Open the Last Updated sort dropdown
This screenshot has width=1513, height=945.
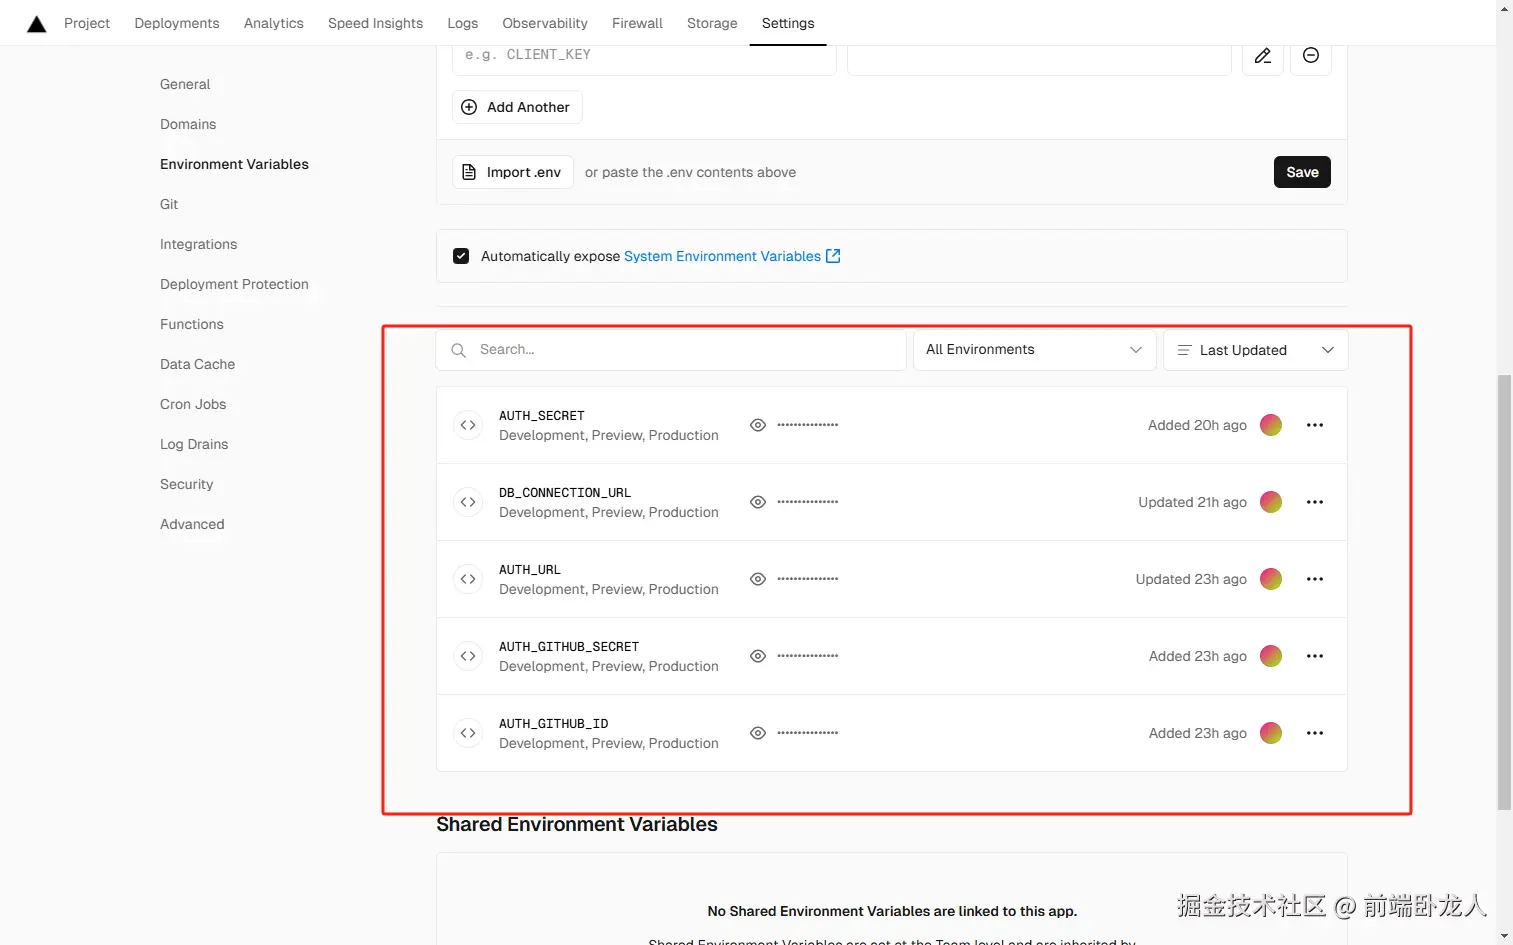(1256, 350)
